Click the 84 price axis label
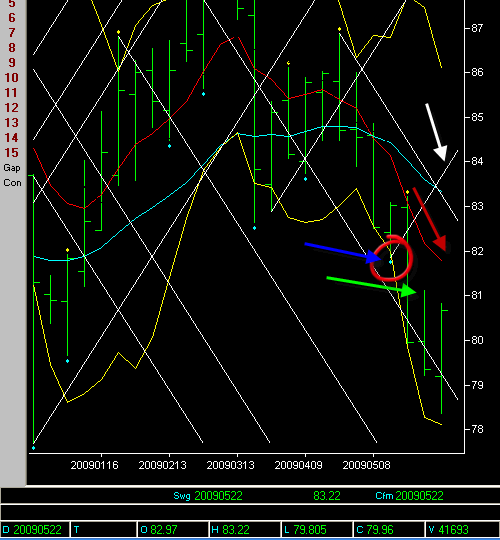This screenshot has height=540, width=500. point(477,161)
